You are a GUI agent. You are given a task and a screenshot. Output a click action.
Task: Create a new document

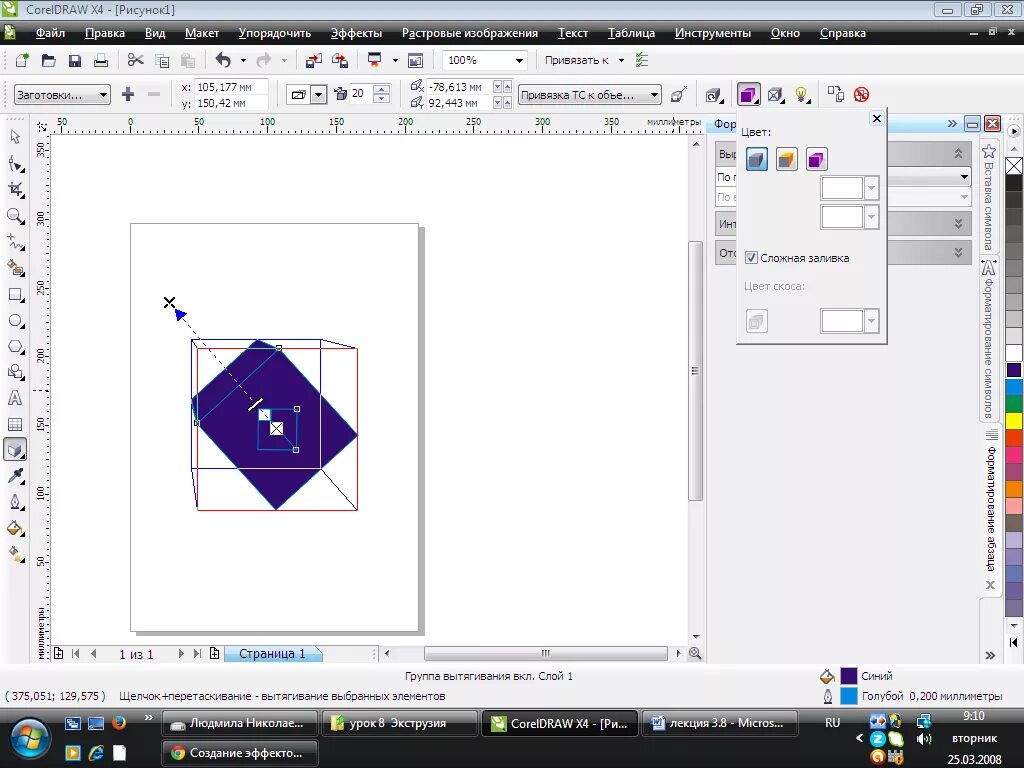click(x=22, y=61)
